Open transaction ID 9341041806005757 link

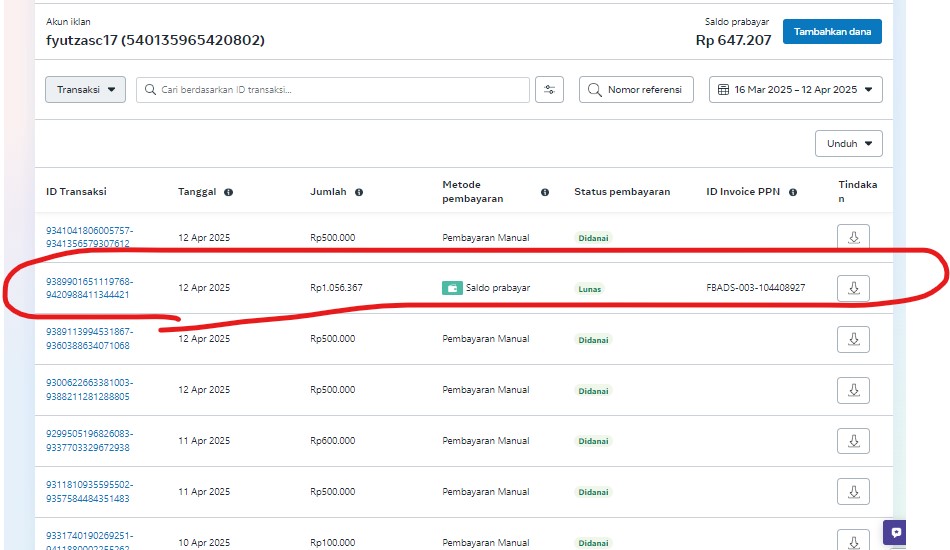coord(89,237)
